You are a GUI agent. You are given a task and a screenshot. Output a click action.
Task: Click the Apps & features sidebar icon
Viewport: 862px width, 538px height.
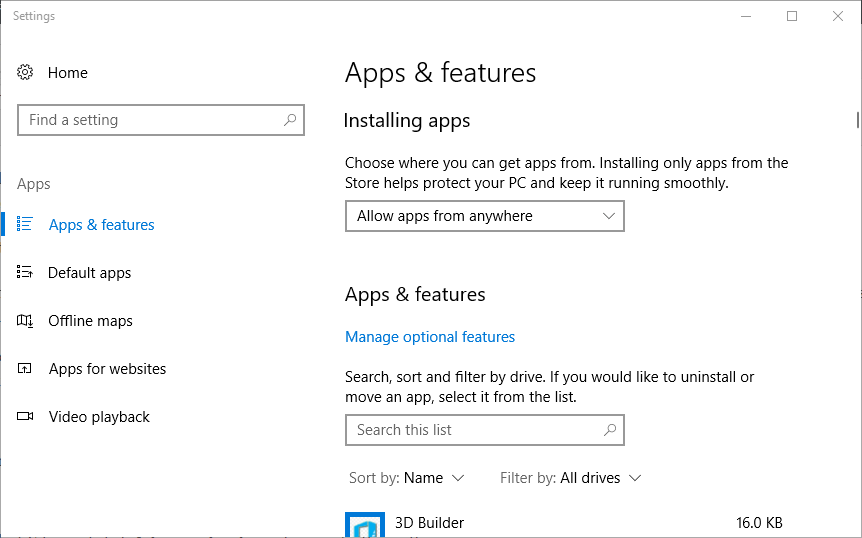tap(26, 225)
